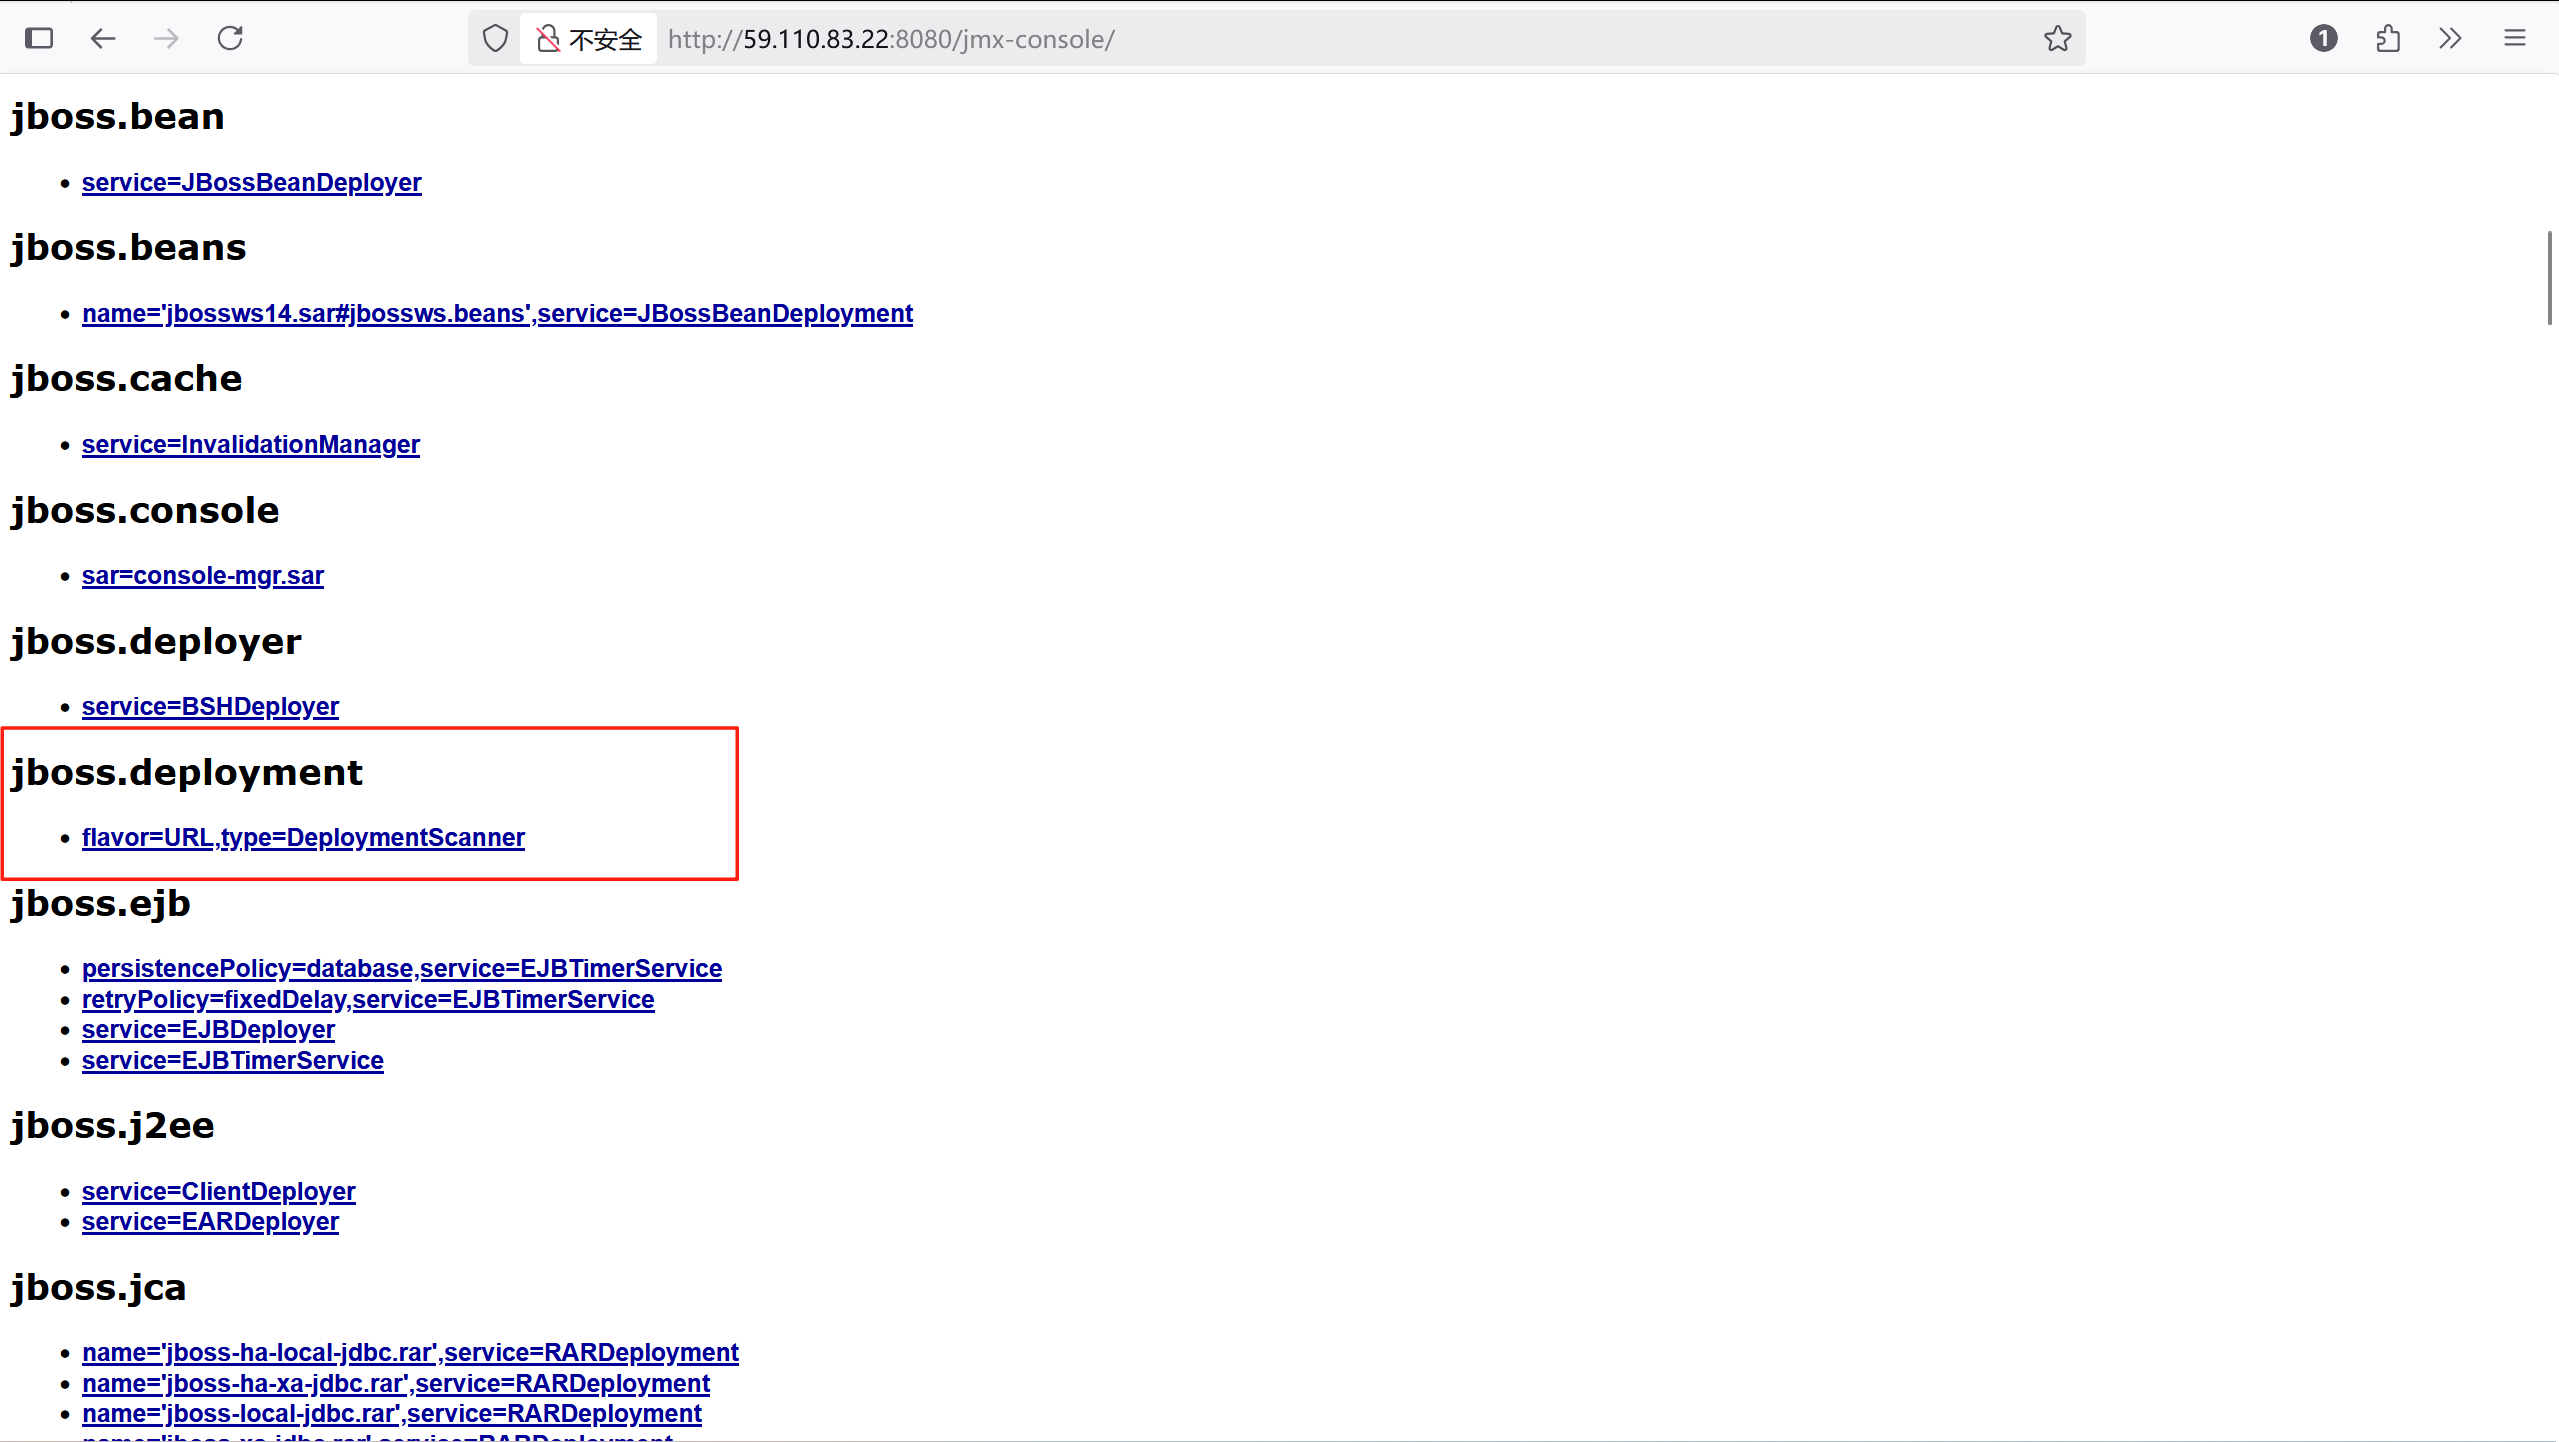Select the jboss.cache heading text
2559x1442 pixels.
pos(127,379)
